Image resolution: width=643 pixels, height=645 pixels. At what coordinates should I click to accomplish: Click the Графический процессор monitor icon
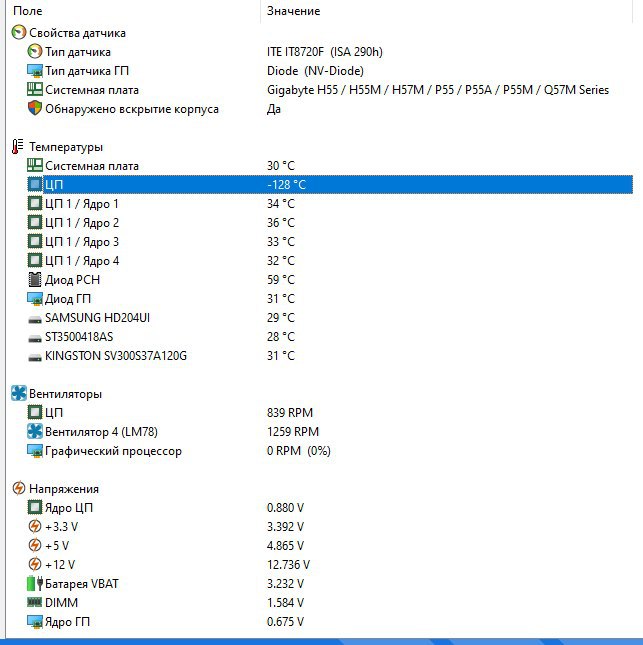pos(35,451)
